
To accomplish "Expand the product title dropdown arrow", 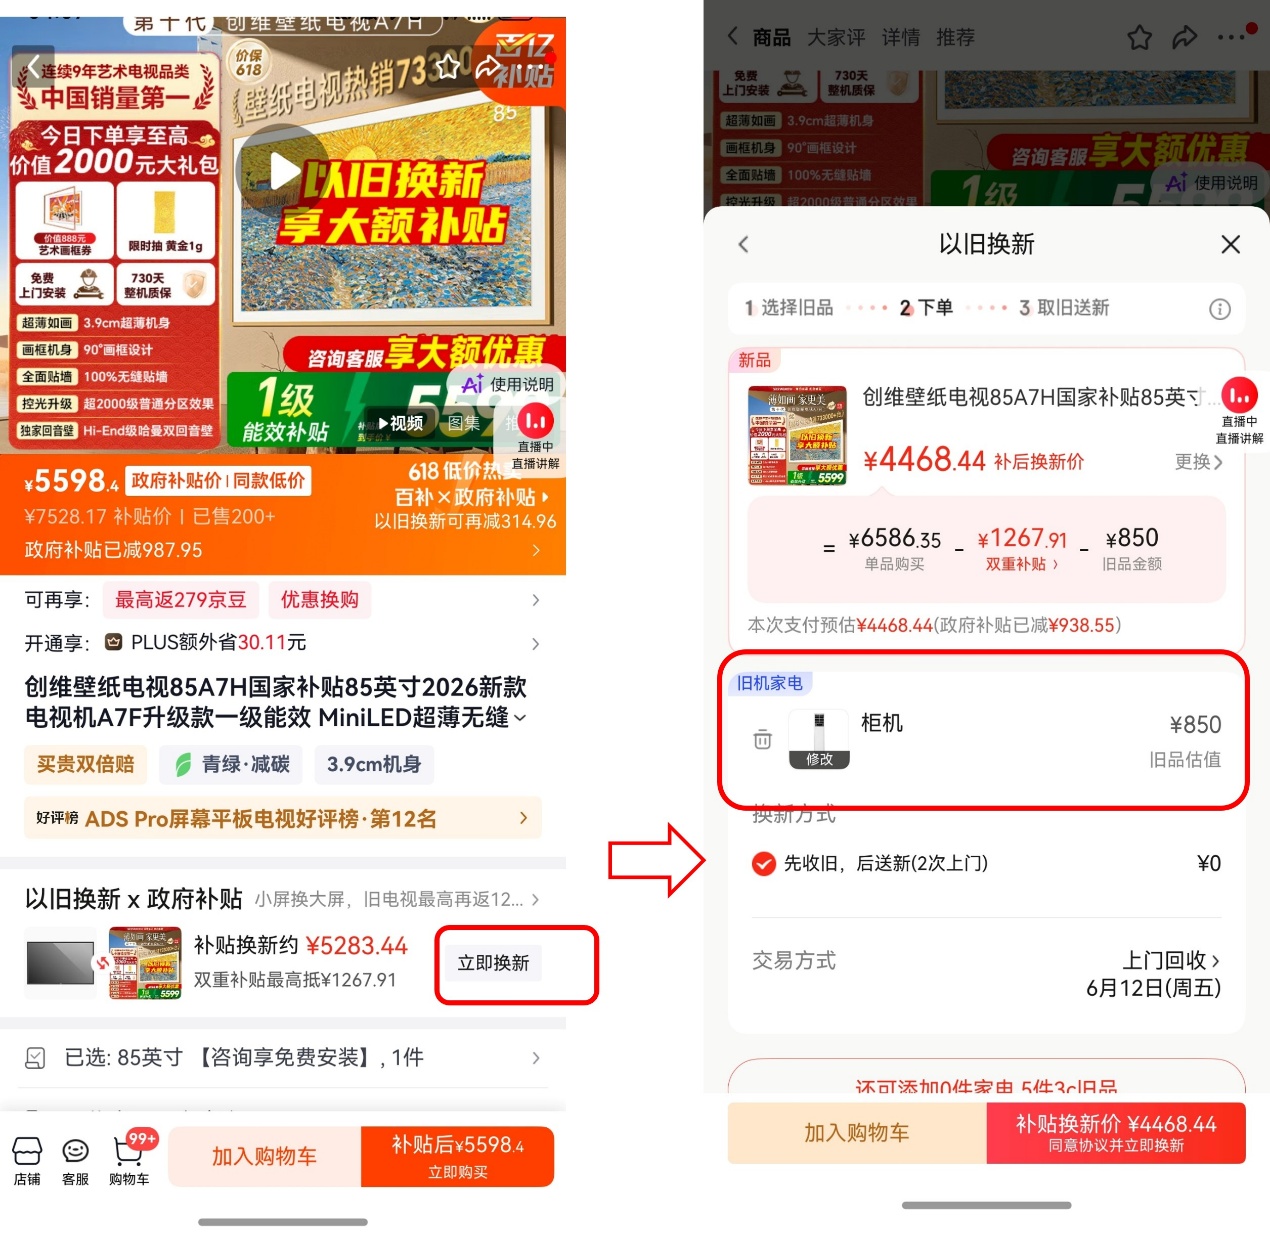I will (x=520, y=718).
